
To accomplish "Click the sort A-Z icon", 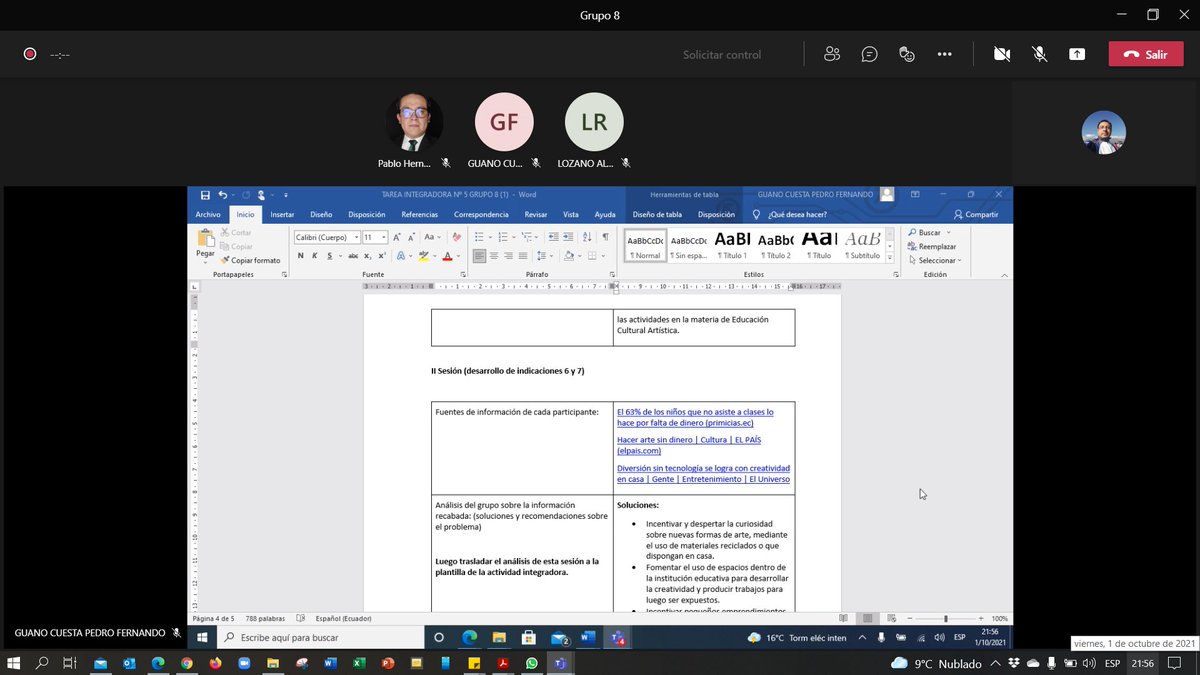I will click(x=589, y=237).
